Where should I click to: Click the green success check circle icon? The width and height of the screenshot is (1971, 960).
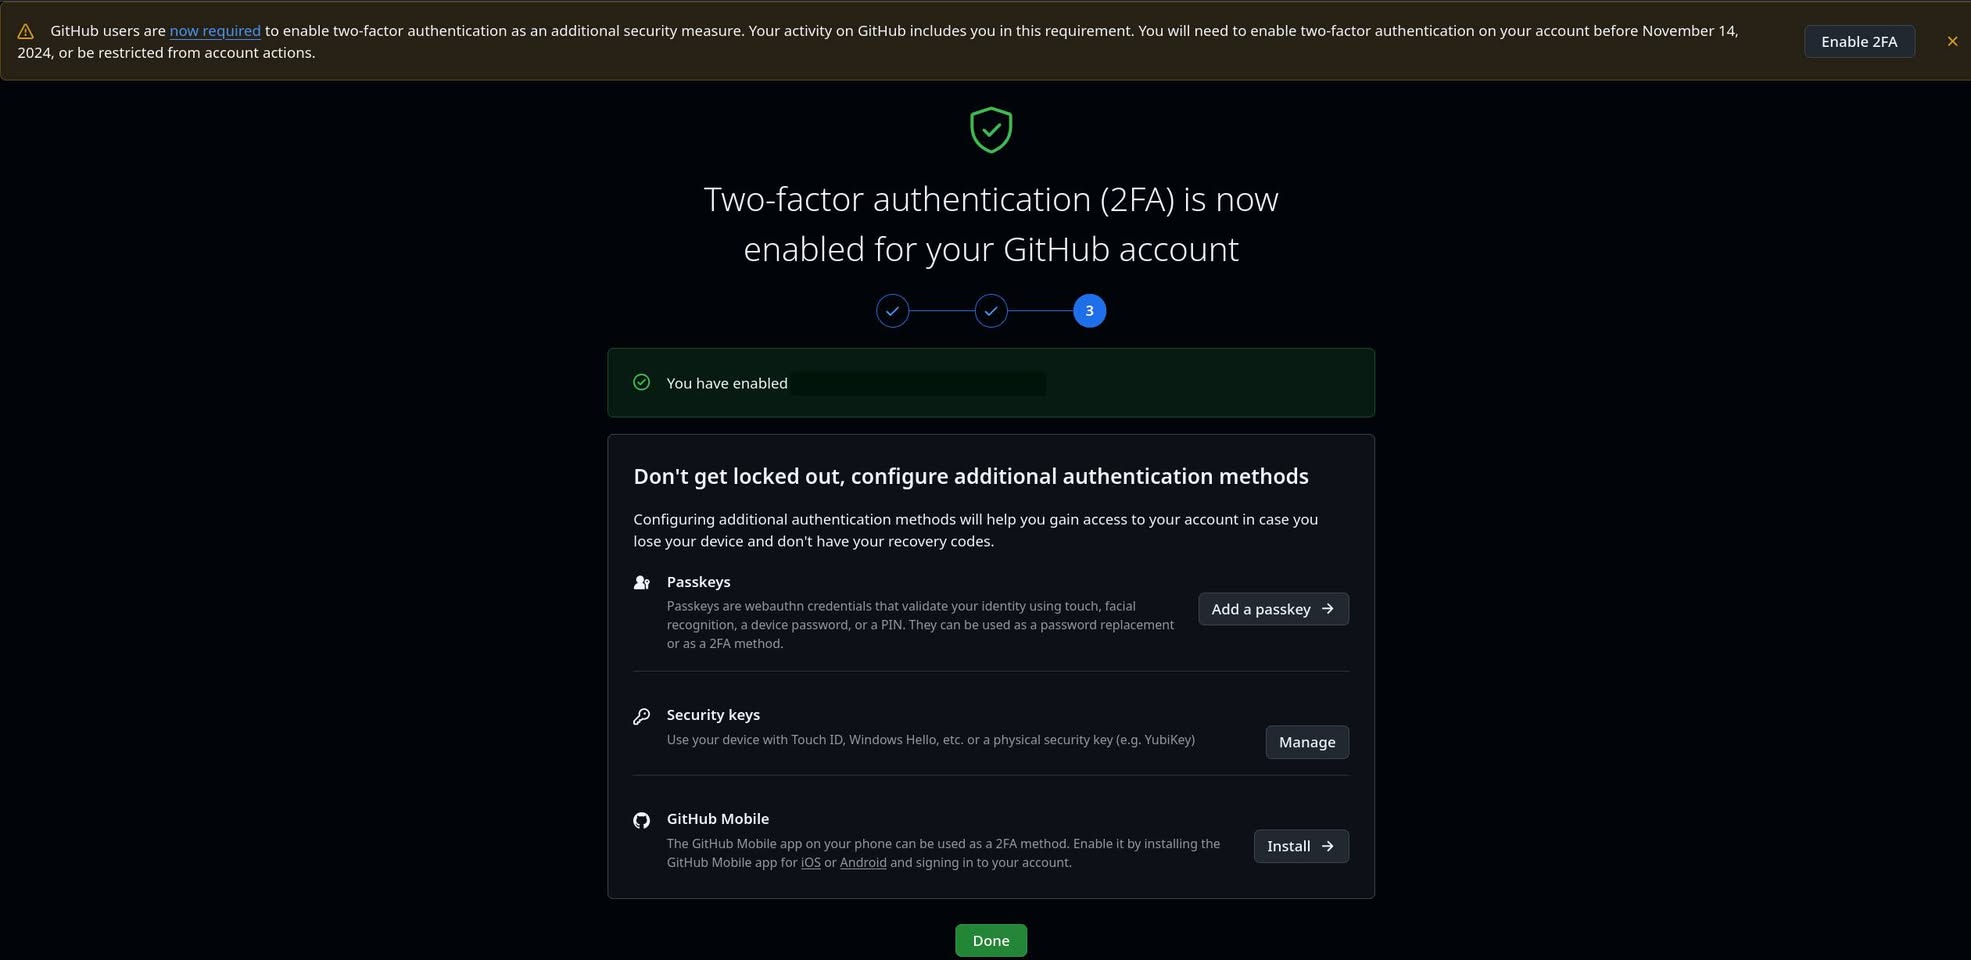642,382
